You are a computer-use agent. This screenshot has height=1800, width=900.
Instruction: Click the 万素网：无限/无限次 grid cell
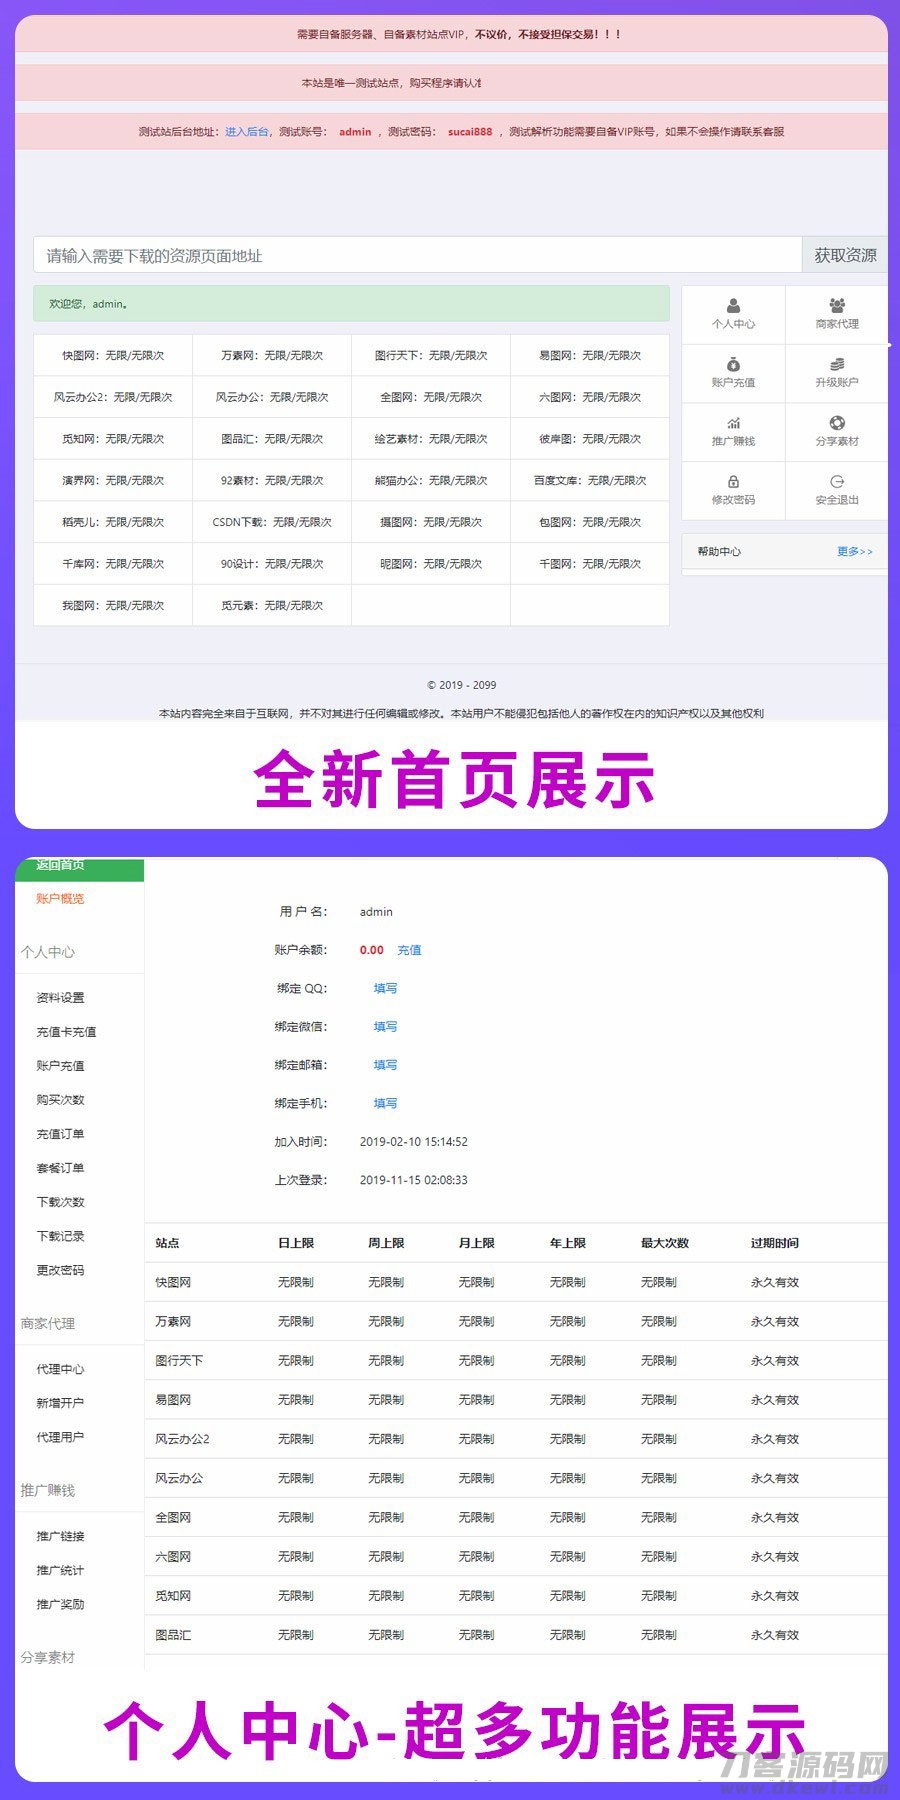pyautogui.click(x=272, y=355)
